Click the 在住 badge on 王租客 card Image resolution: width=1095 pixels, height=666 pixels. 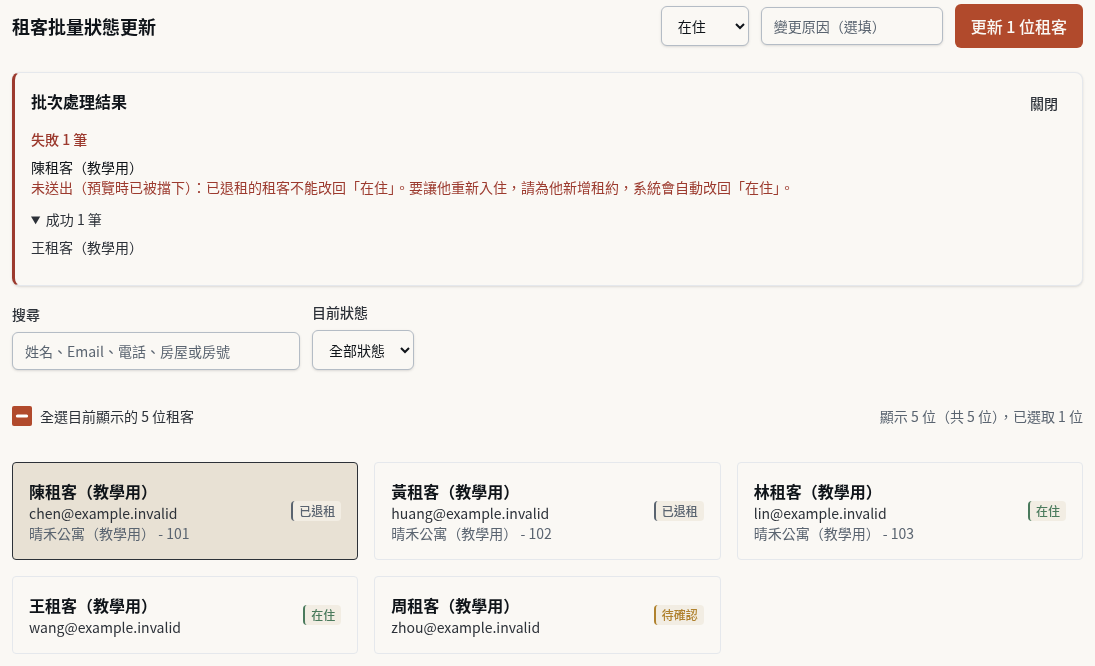[x=321, y=615]
